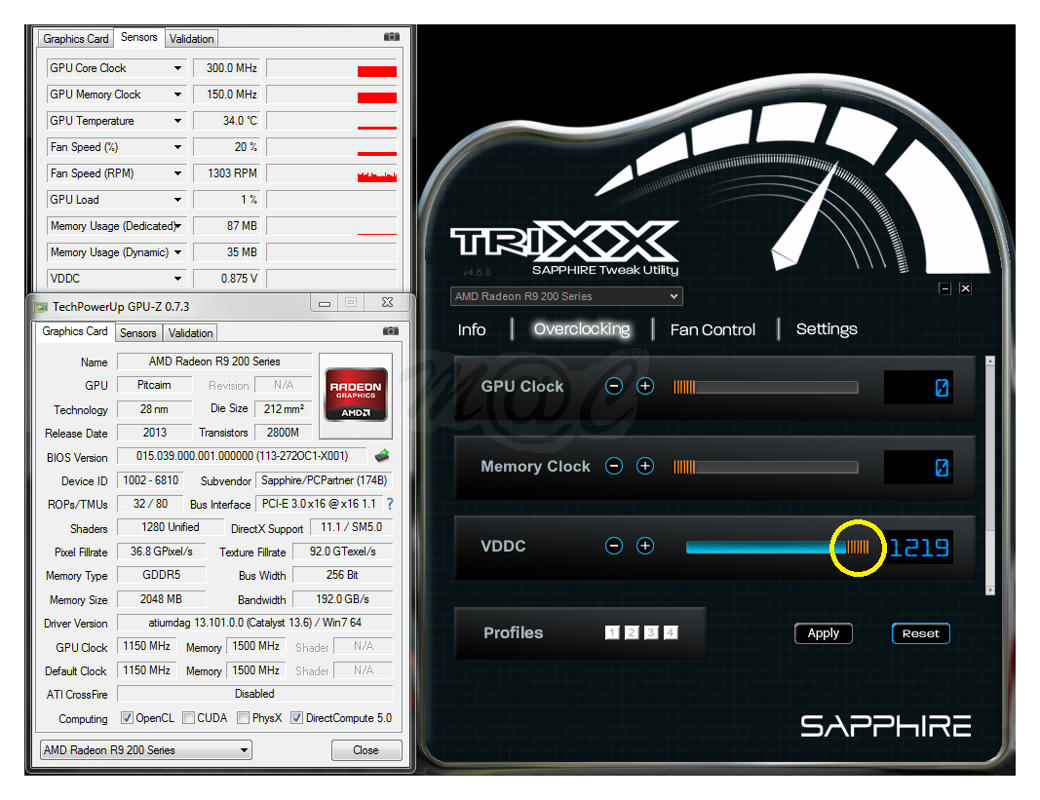
Task: Switch to the TRIXX Info tab
Action: 472,330
